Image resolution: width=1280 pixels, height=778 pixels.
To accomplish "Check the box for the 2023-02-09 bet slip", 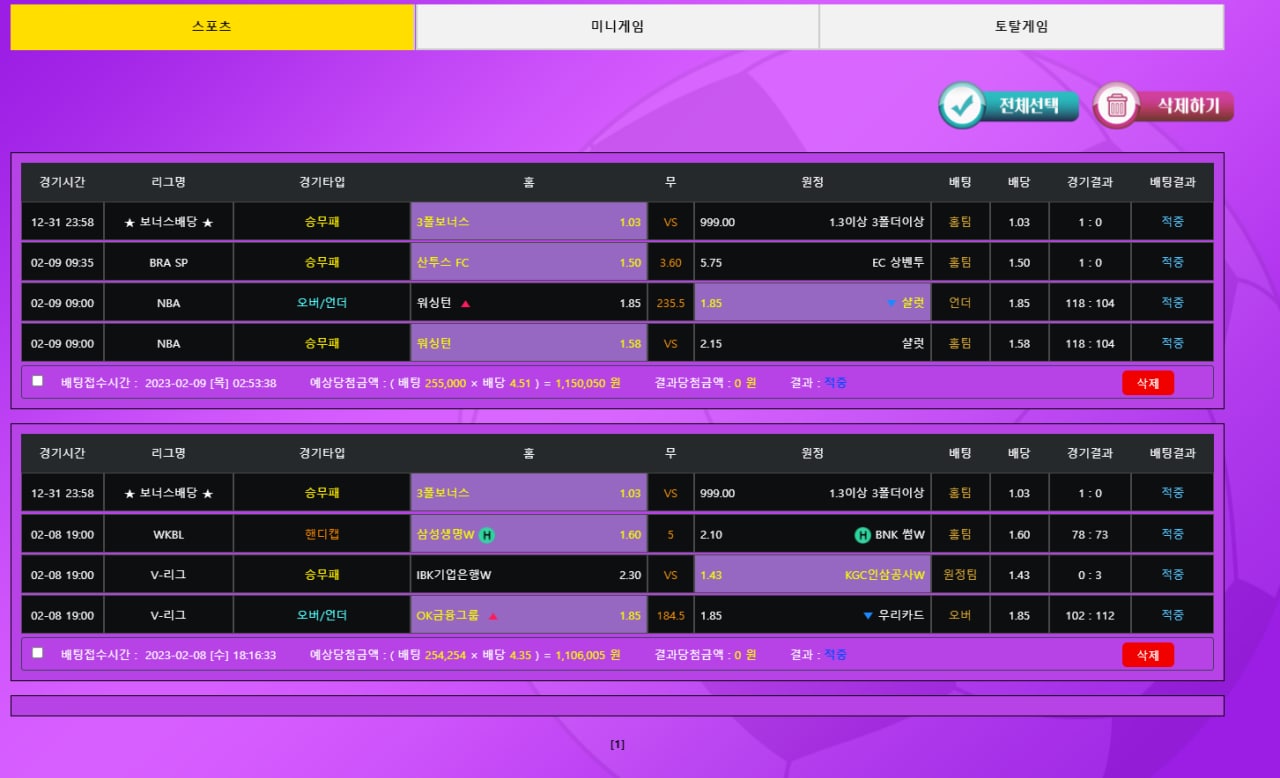I will pyautogui.click(x=38, y=381).
